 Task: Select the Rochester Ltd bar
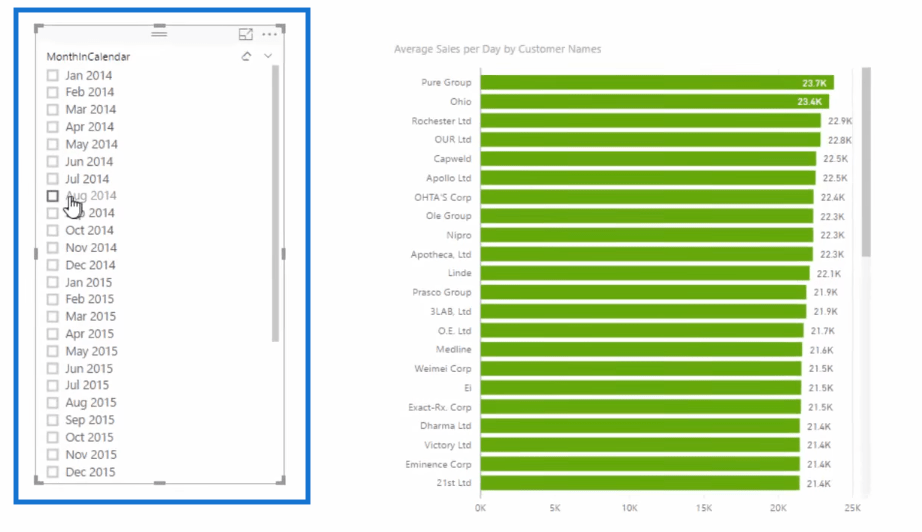click(650, 121)
